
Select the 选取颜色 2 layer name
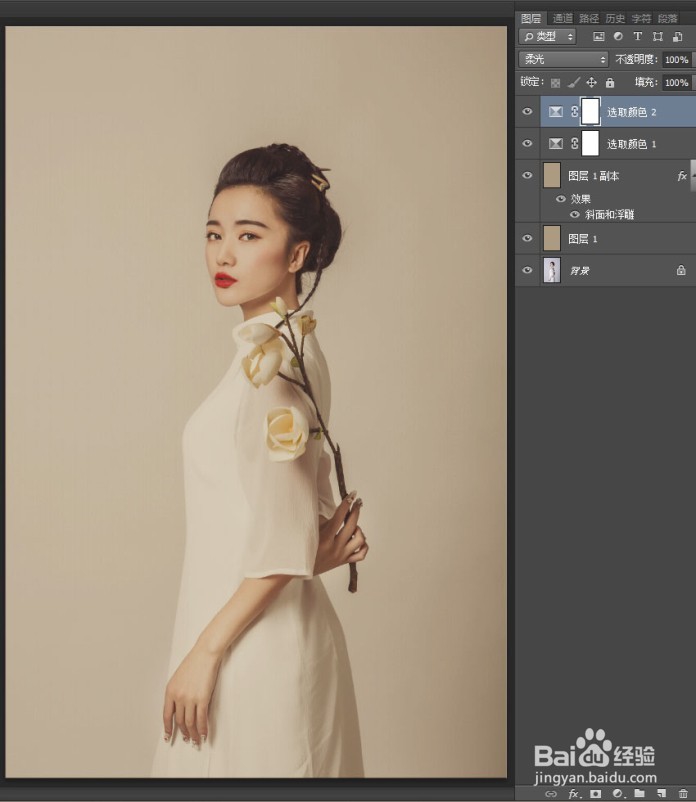632,112
